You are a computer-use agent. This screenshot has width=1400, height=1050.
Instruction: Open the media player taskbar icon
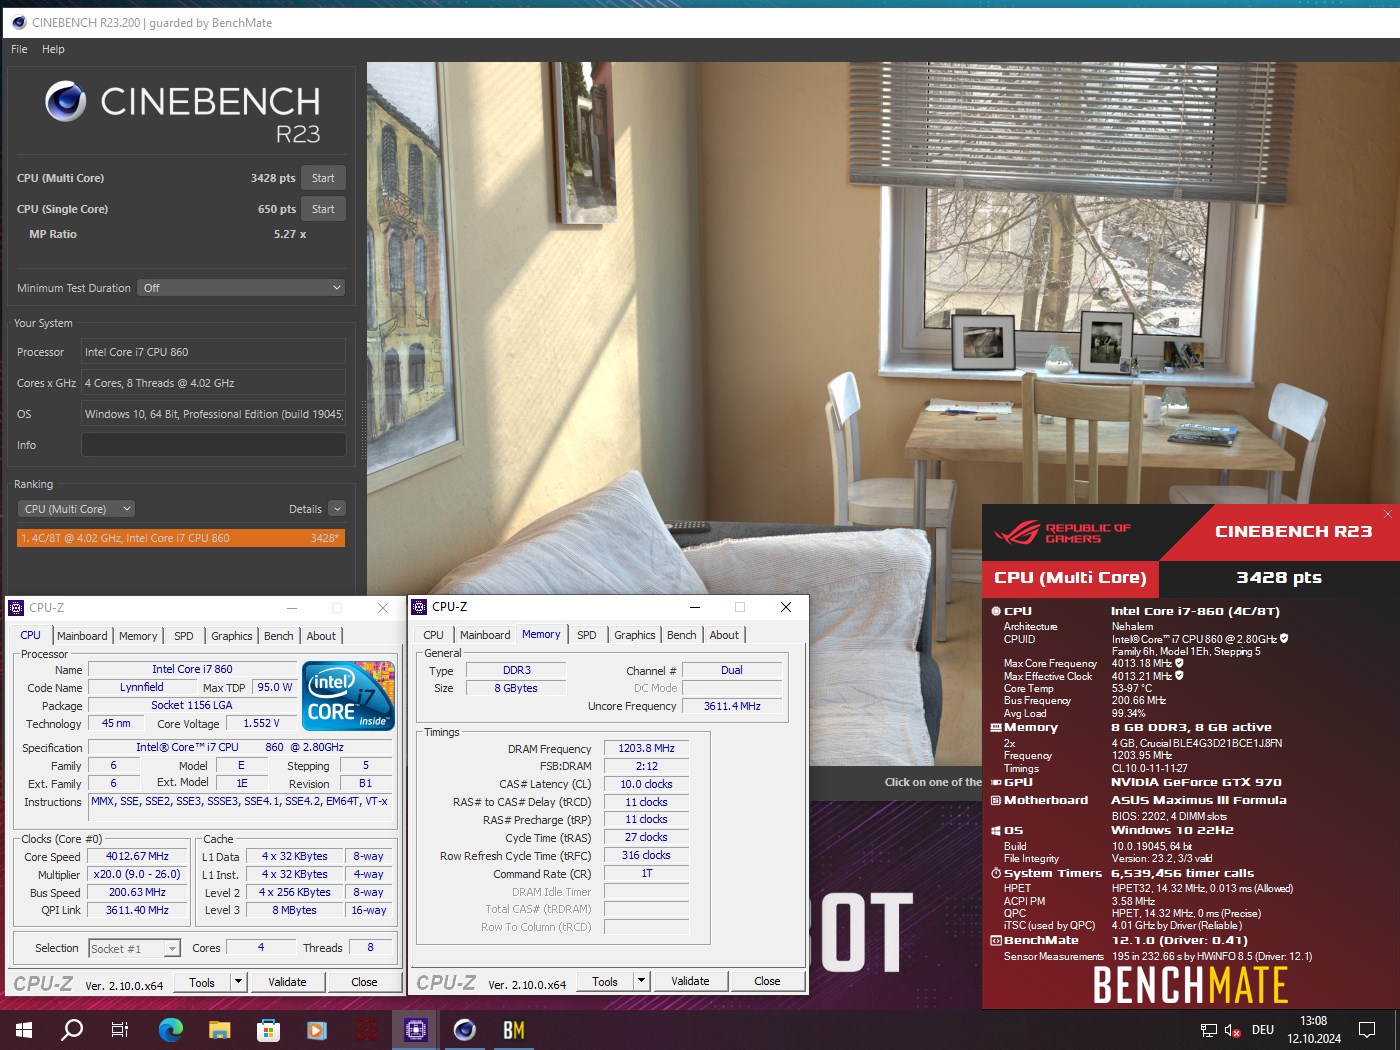pyautogui.click(x=316, y=1029)
